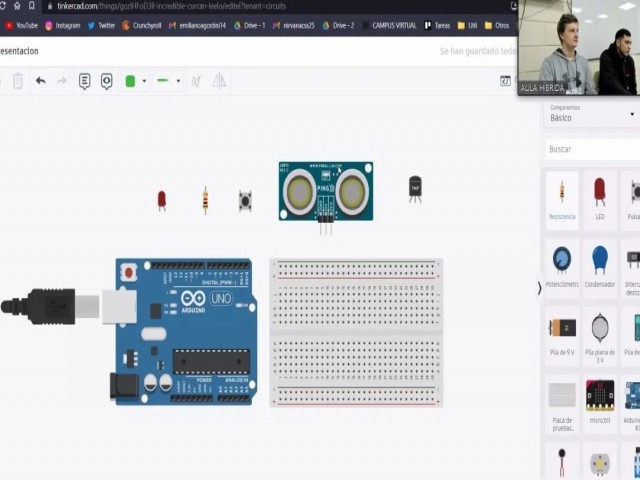This screenshot has width=640, height=480.
Task: Open the Instagram bookmark
Action: tap(62, 25)
